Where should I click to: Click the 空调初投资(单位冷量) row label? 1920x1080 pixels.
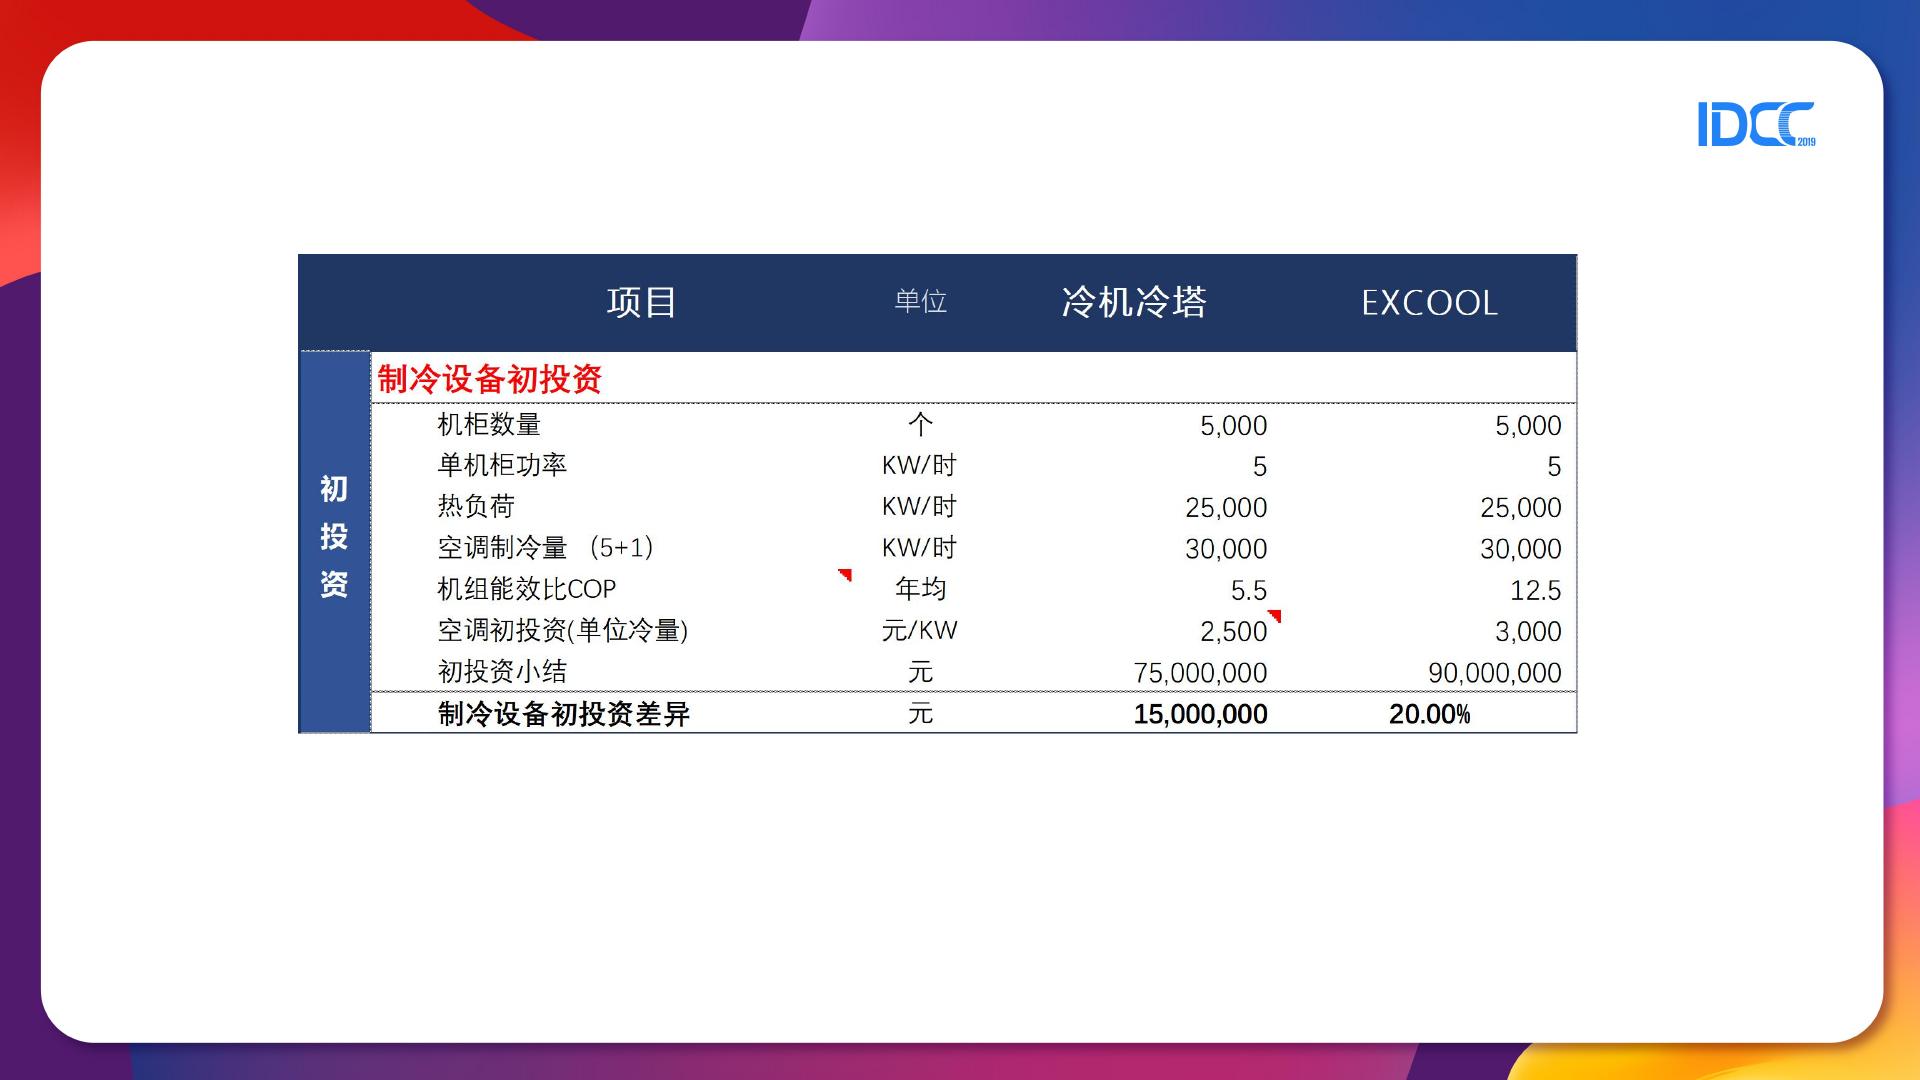coord(562,631)
